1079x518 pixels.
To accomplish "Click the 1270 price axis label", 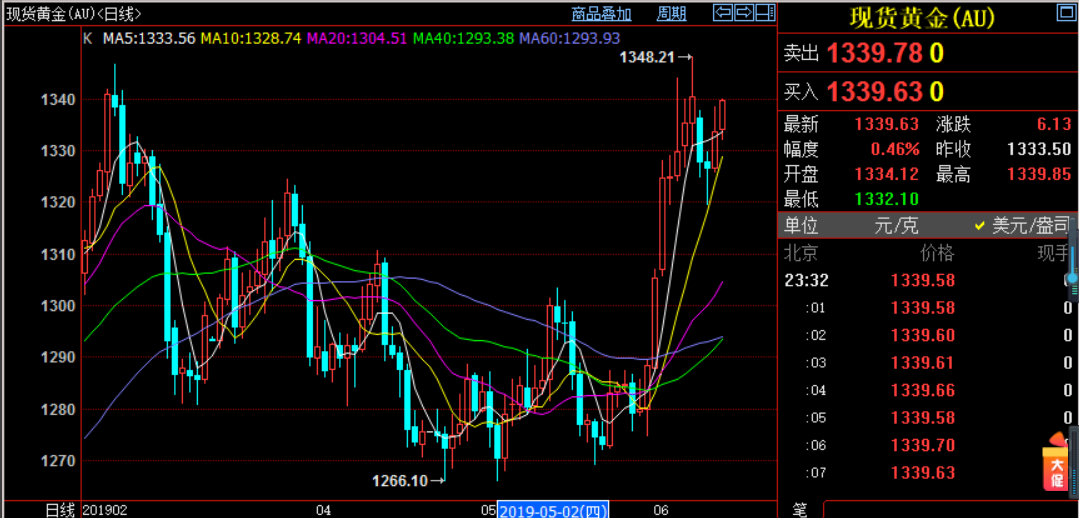I will pos(56,461).
